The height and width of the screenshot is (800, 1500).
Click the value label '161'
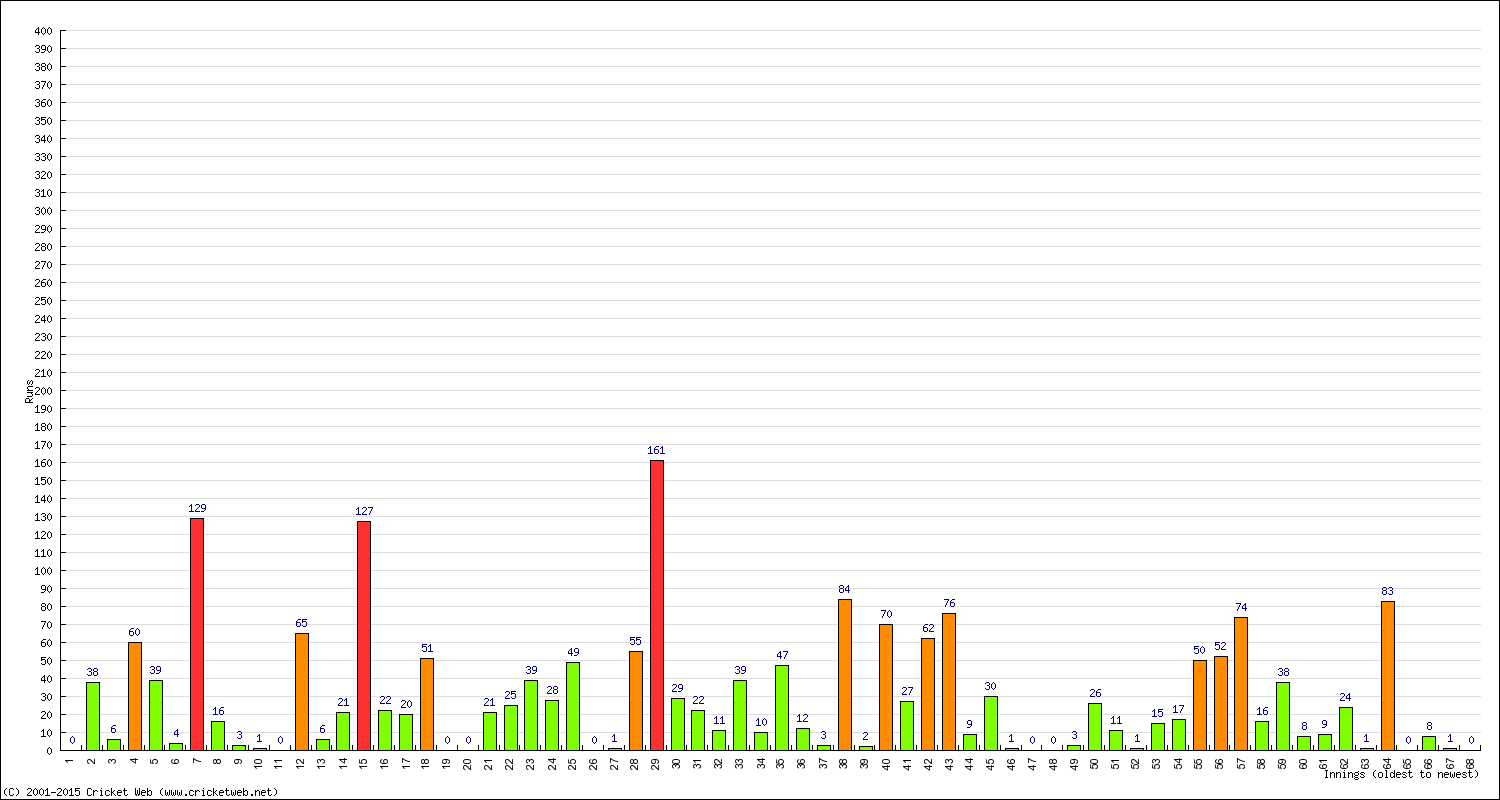656,450
